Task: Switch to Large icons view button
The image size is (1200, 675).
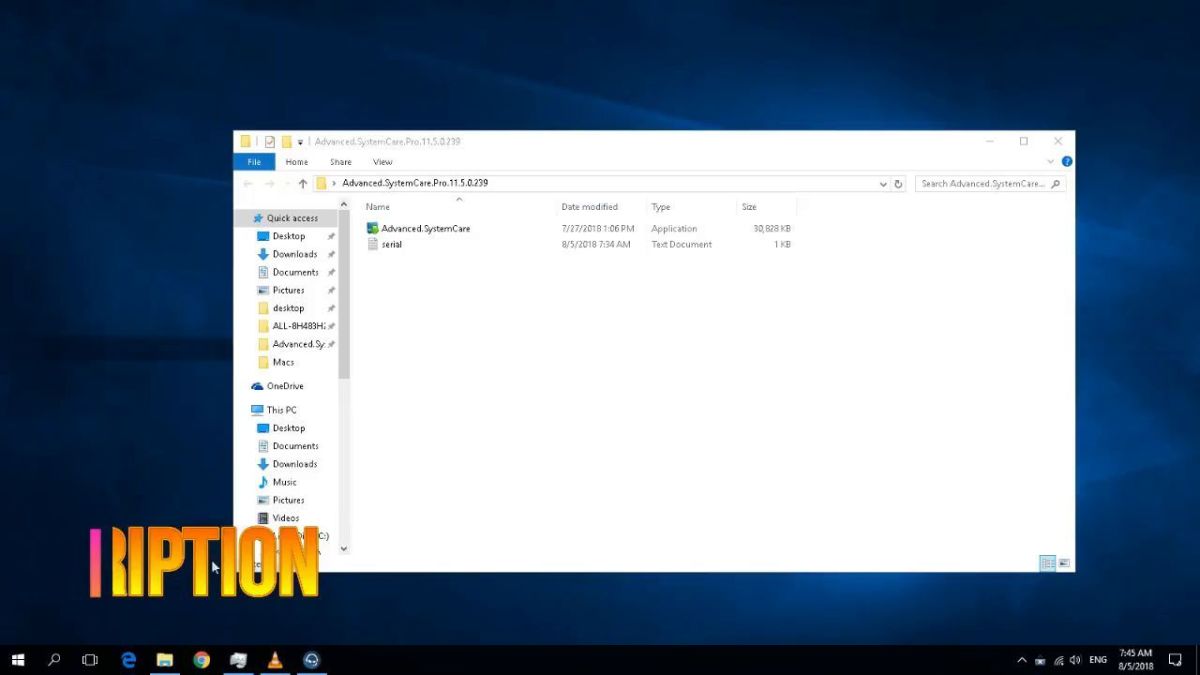Action: (x=1064, y=564)
